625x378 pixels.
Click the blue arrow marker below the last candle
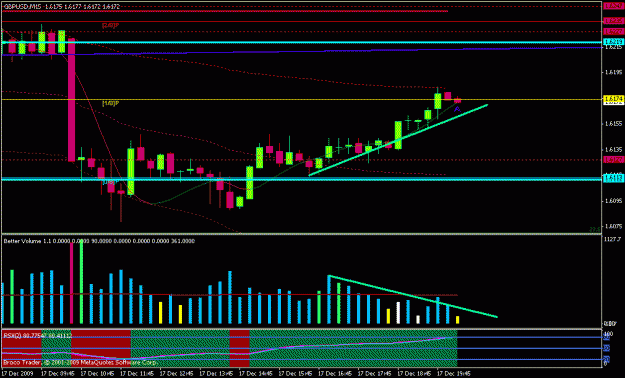pos(457,108)
